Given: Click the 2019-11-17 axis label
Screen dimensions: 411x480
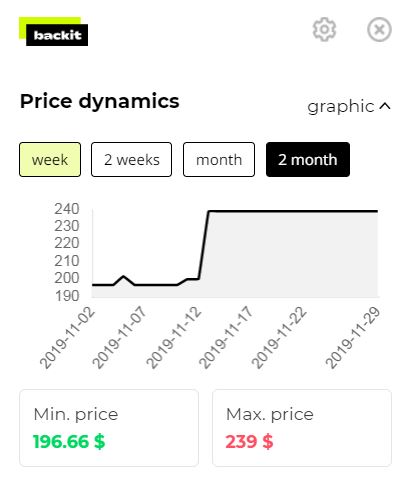Looking at the screenshot, I should click(x=226, y=337).
